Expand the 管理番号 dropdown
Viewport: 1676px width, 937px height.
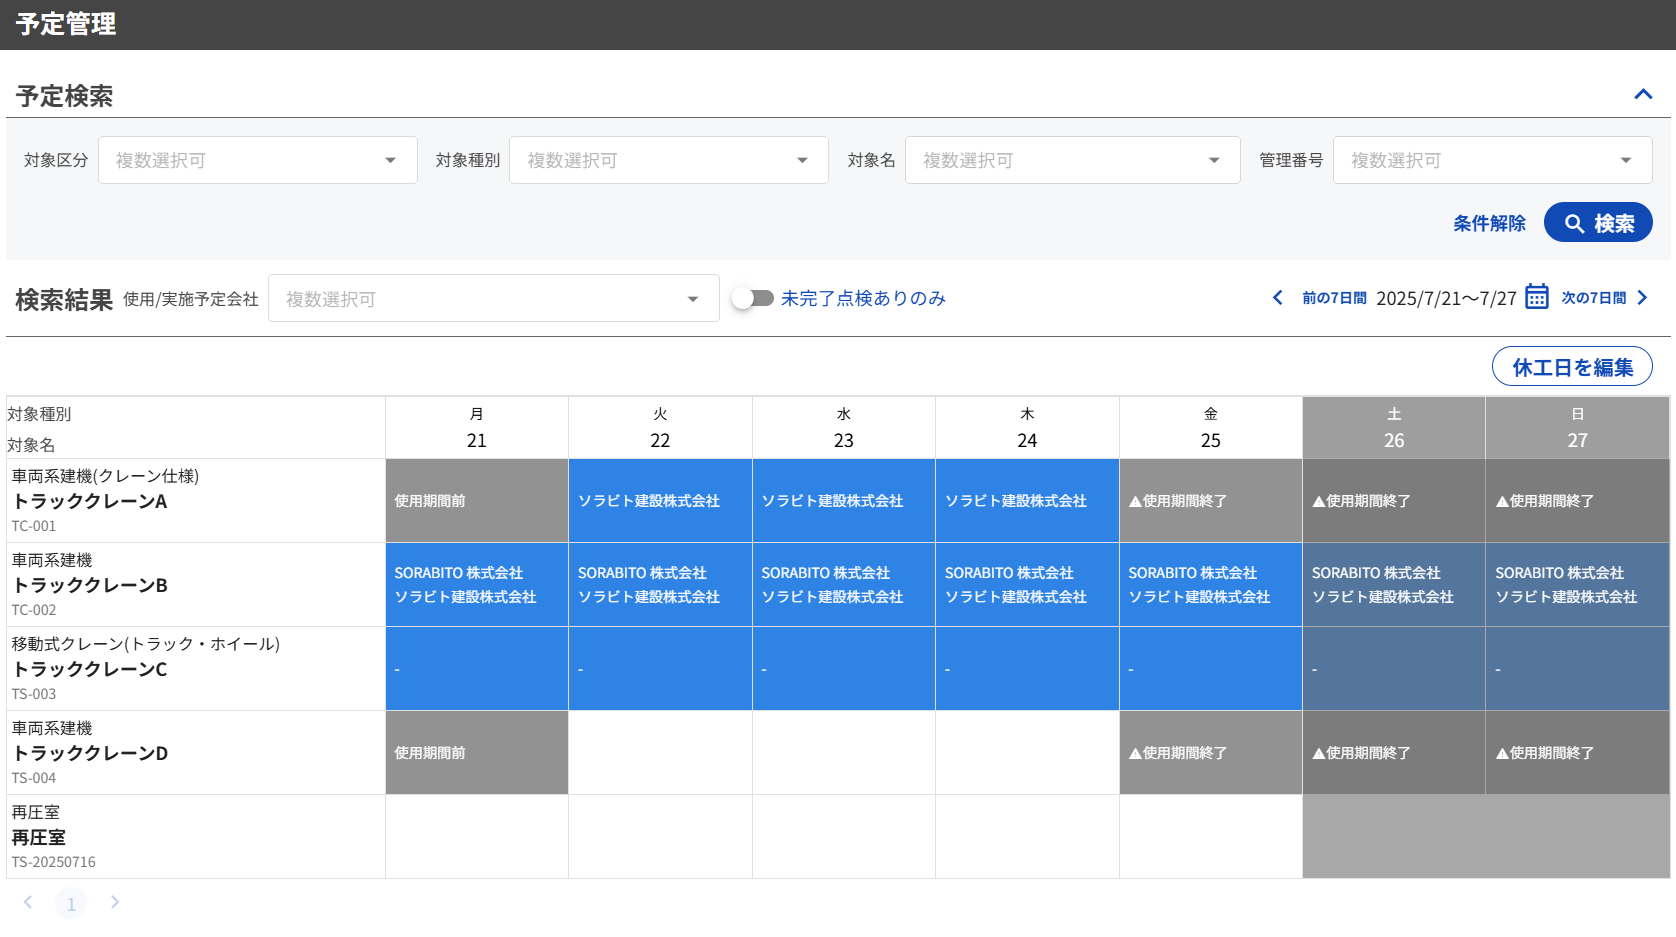tap(1491, 160)
